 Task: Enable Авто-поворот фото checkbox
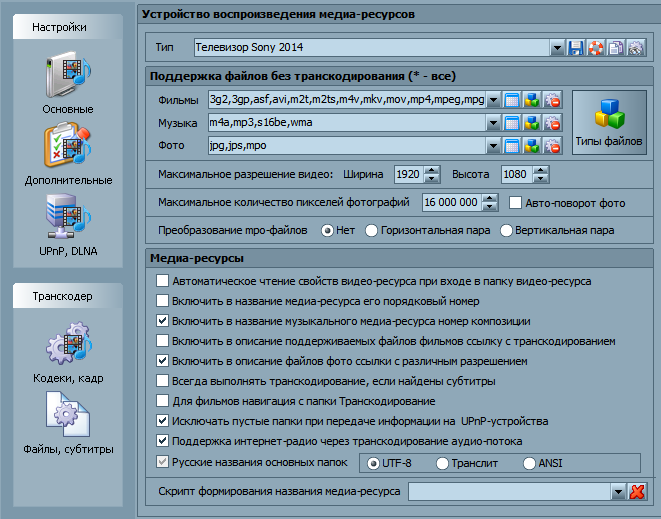coord(516,203)
